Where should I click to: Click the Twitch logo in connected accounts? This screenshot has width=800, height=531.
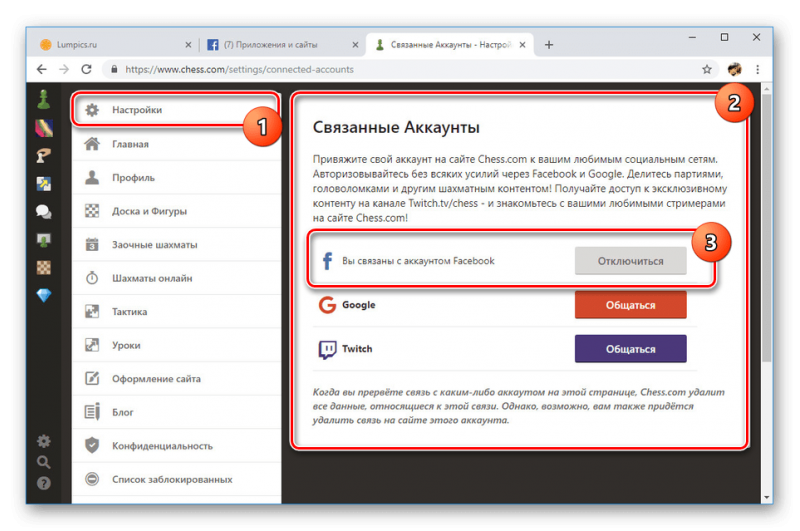point(327,349)
